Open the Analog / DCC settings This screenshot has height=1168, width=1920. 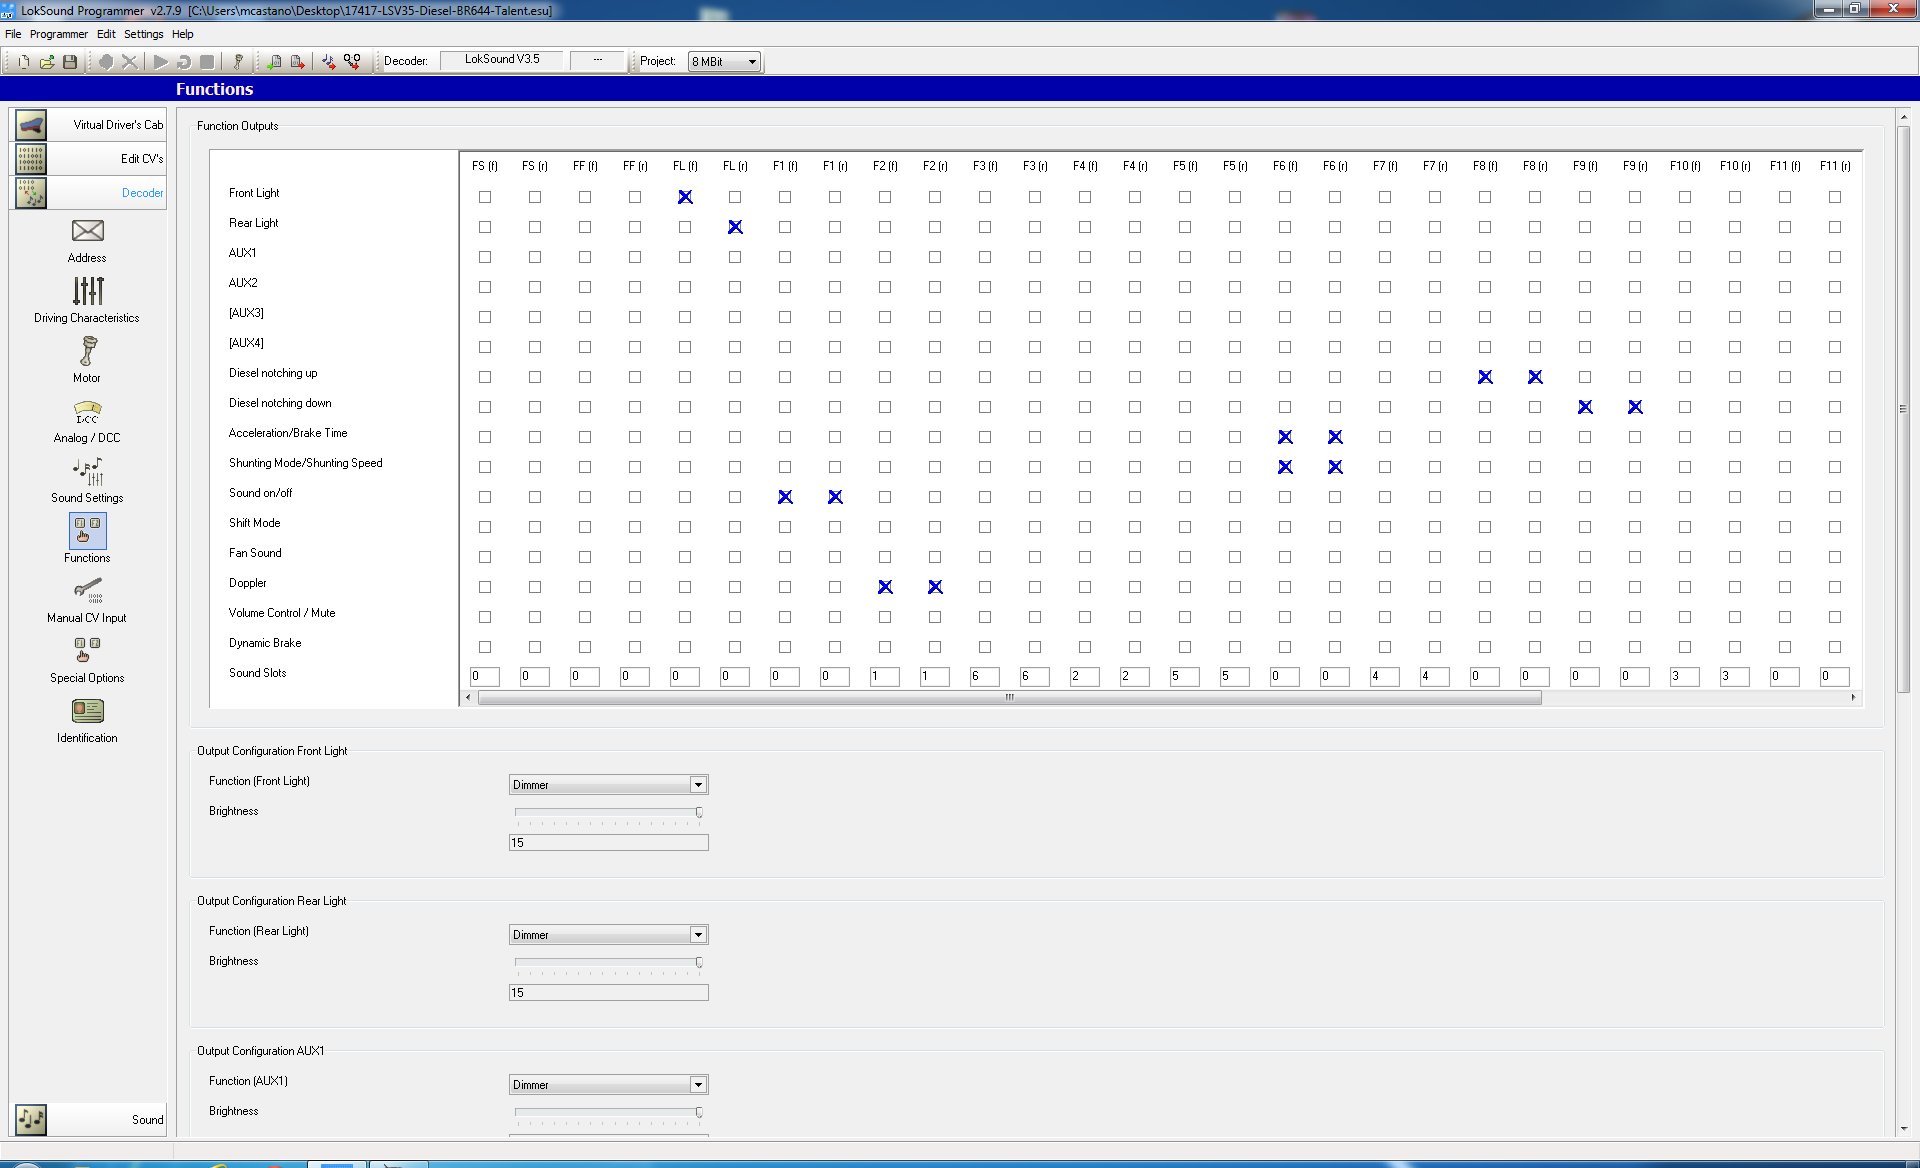tap(87, 421)
